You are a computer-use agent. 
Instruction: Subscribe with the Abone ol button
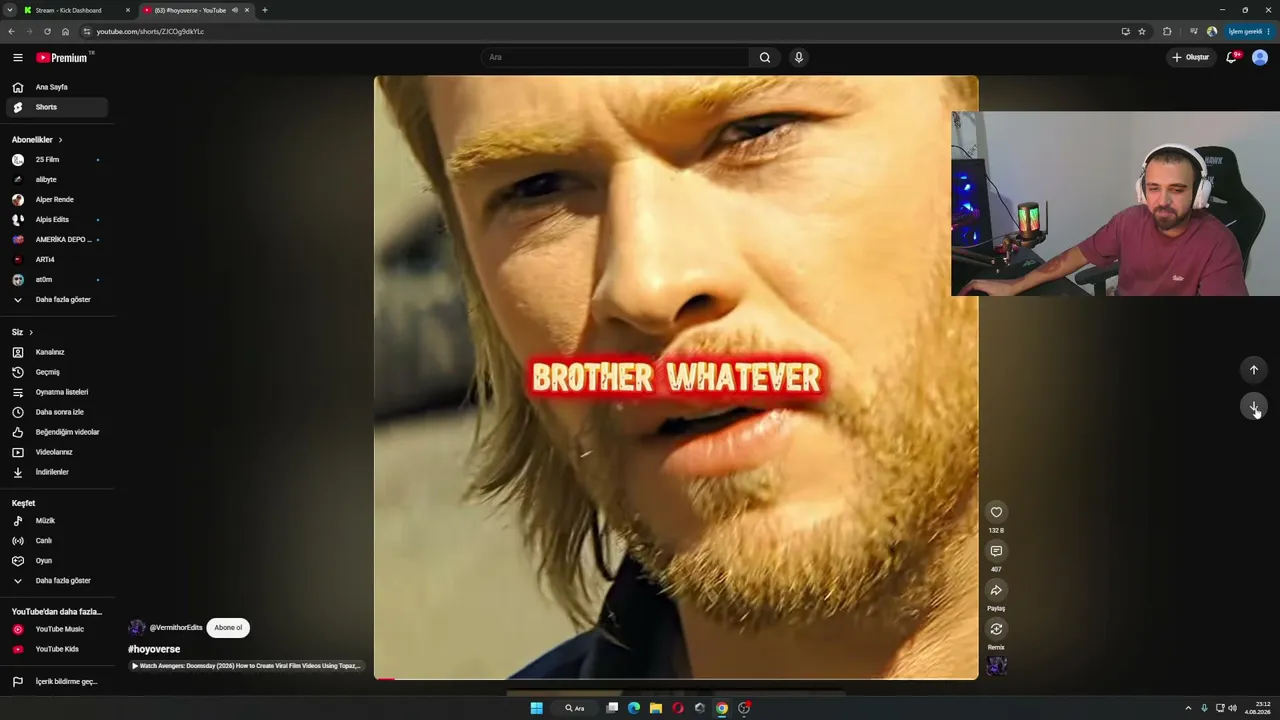tap(228, 628)
